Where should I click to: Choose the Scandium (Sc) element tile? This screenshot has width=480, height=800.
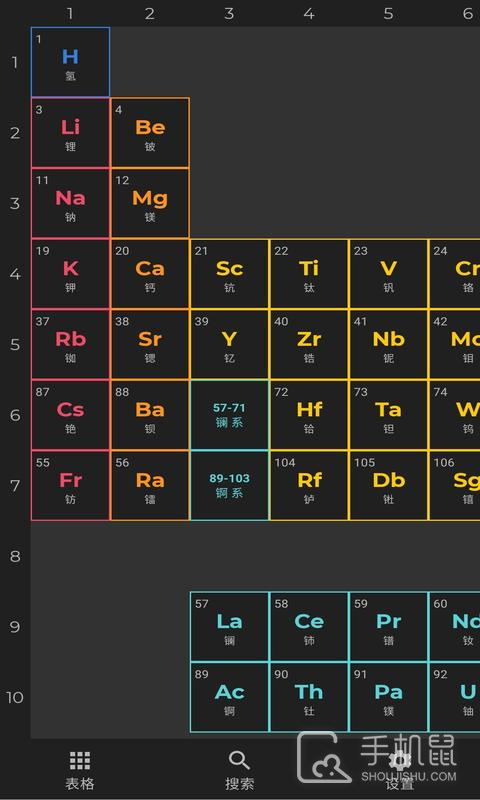pyautogui.click(x=230, y=274)
